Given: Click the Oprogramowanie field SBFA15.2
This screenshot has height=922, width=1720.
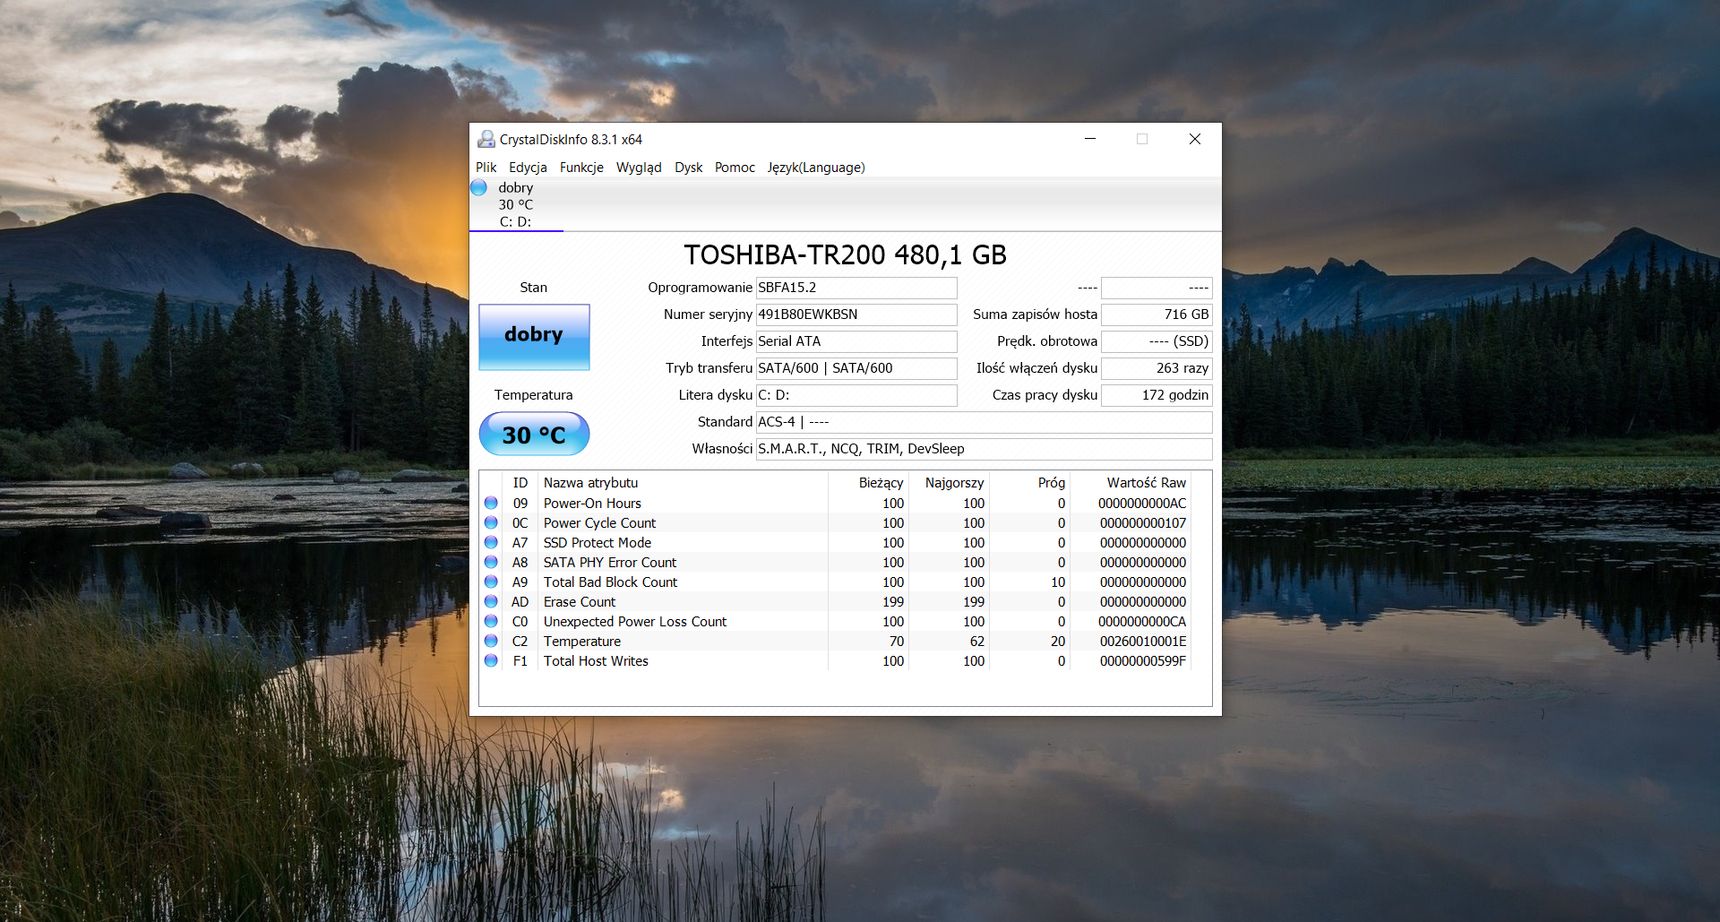Looking at the screenshot, I should click(856, 288).
